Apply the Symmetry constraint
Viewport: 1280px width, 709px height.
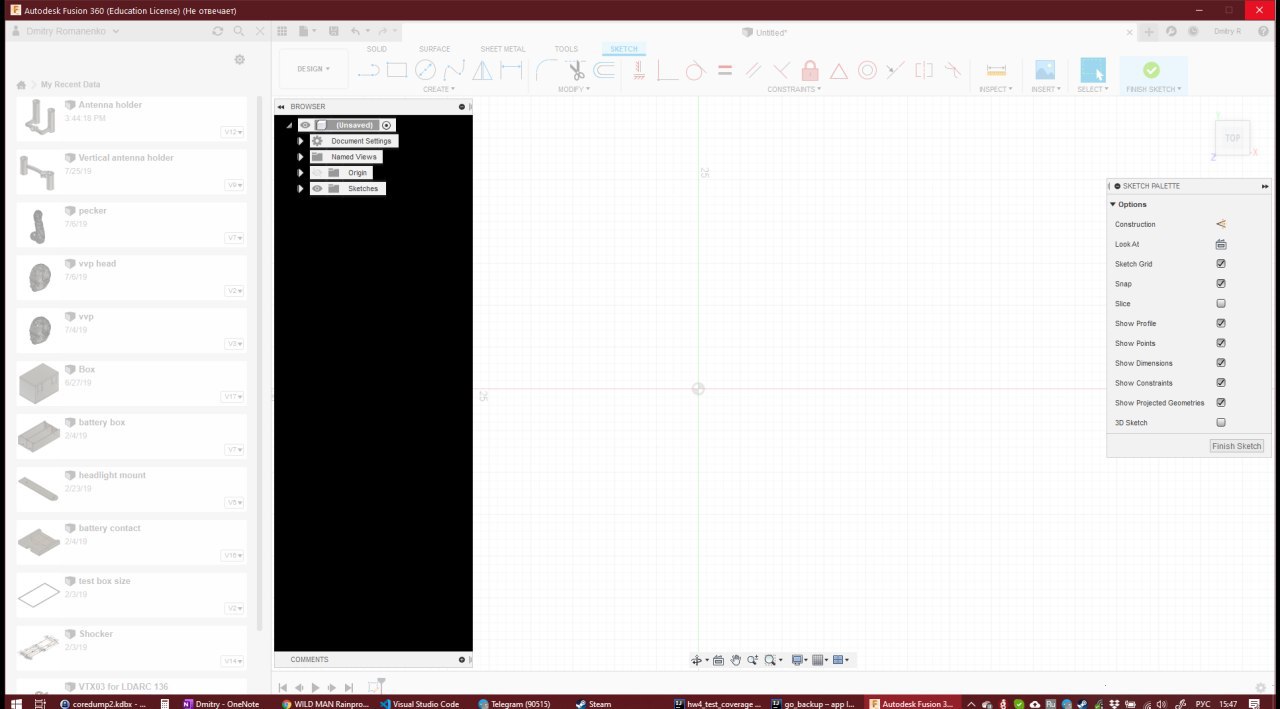point(924,70)
